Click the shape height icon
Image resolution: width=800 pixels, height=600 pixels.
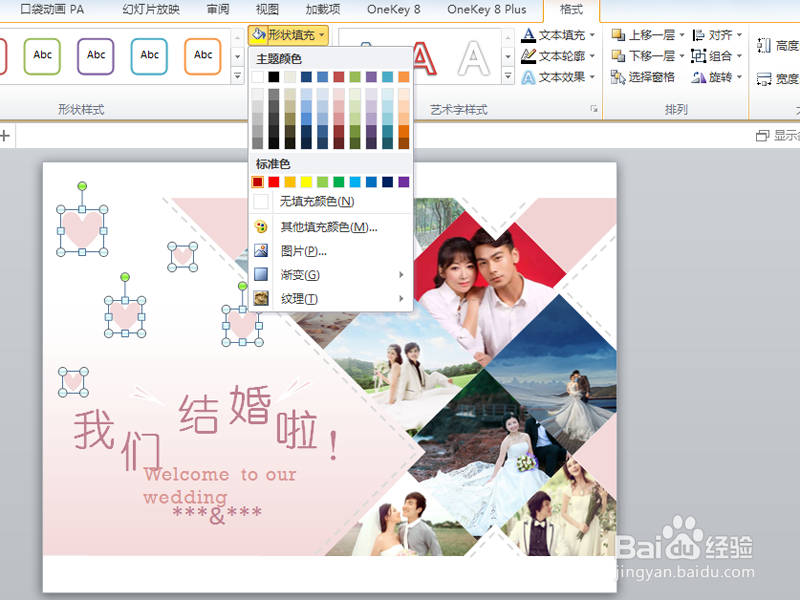(x=764, y=46)
